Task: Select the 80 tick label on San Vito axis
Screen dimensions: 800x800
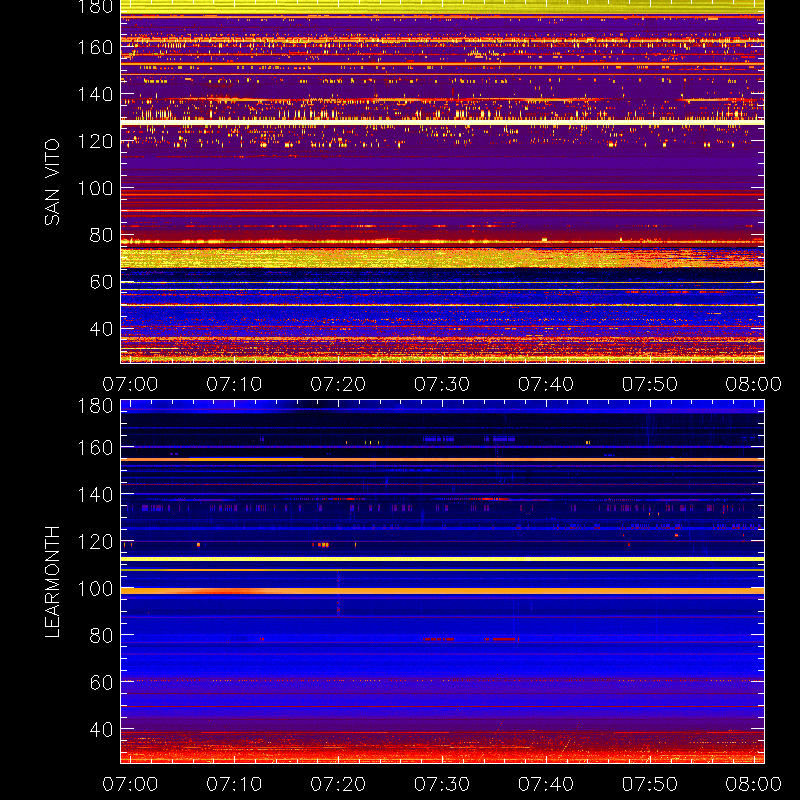Action: [101, 235]
